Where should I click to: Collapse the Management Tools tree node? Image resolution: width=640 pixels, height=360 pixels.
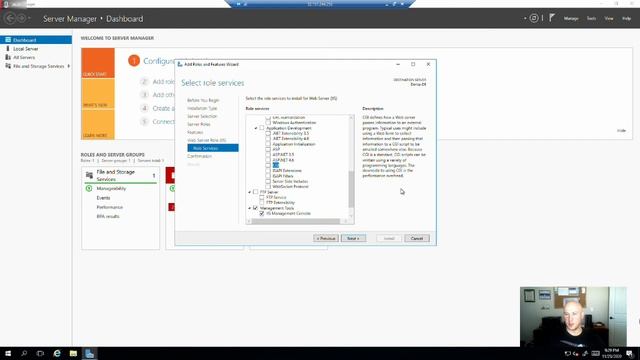[x=249, y=208]
